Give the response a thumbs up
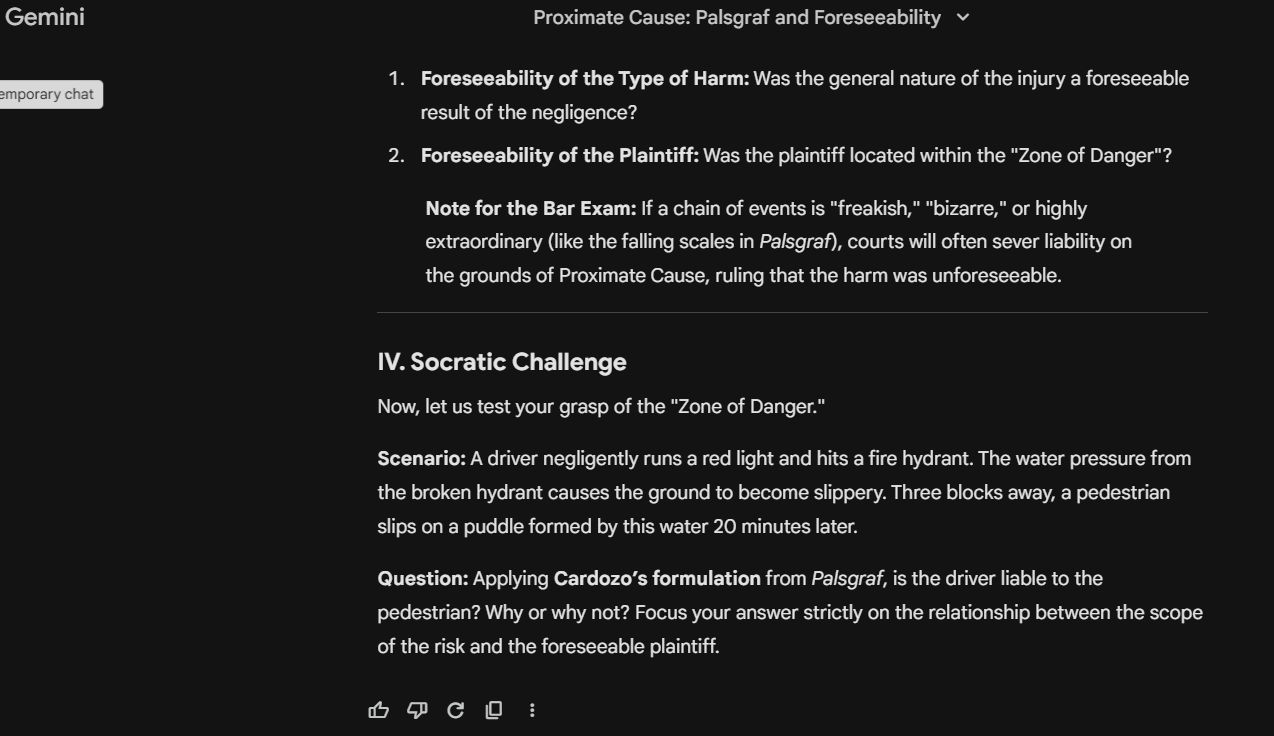 point(379,710)
